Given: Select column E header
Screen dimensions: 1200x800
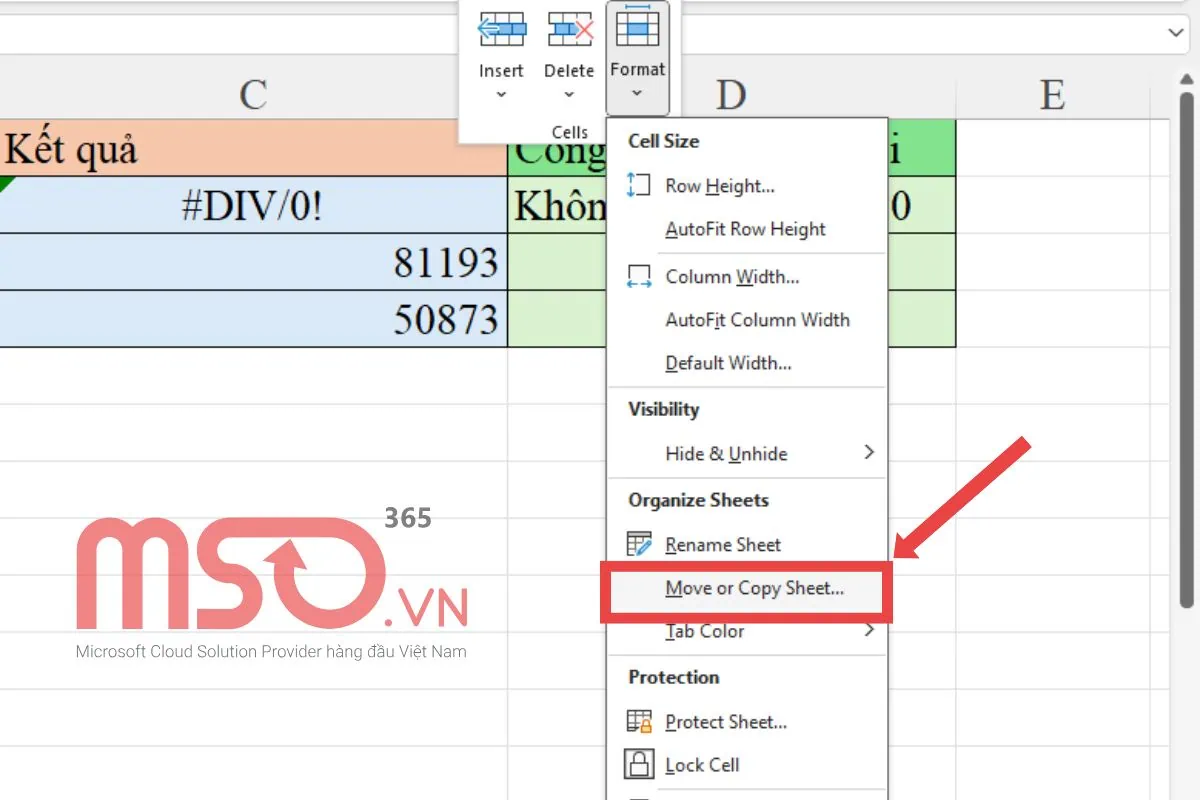Looking at the screenshot, I should (1052, 95).
